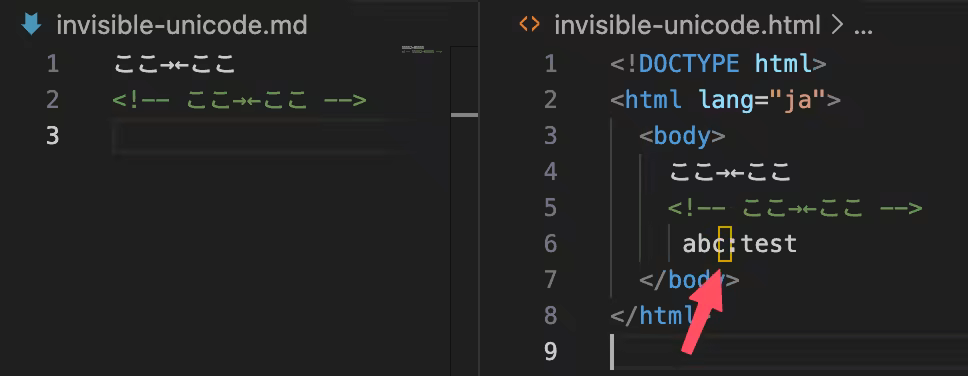Click the closing </body> tag on line 7

(x=689, y=280)
